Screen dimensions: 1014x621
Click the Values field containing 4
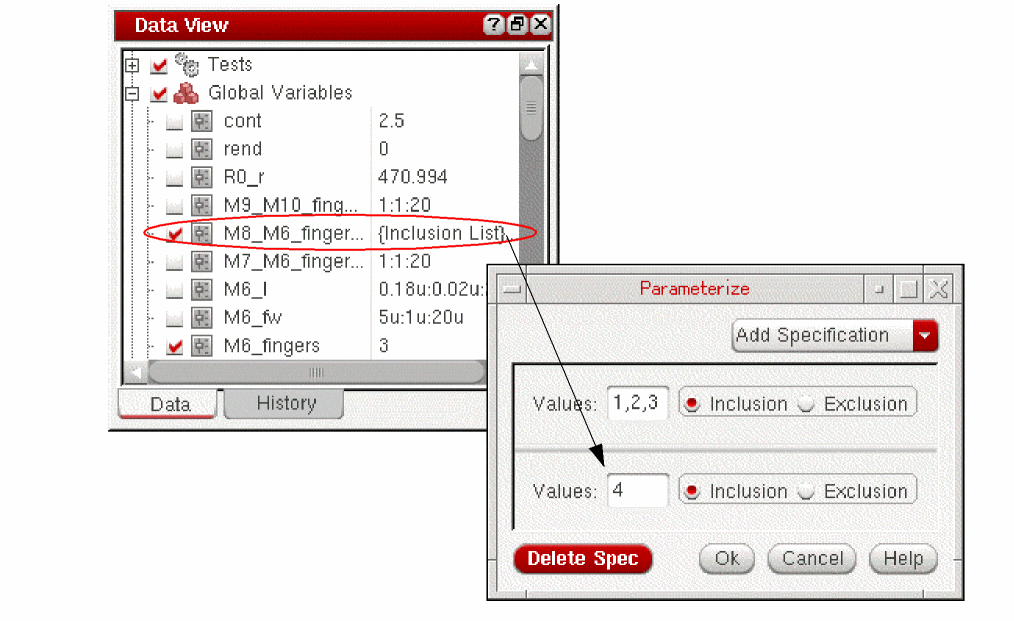pos(638,490)
